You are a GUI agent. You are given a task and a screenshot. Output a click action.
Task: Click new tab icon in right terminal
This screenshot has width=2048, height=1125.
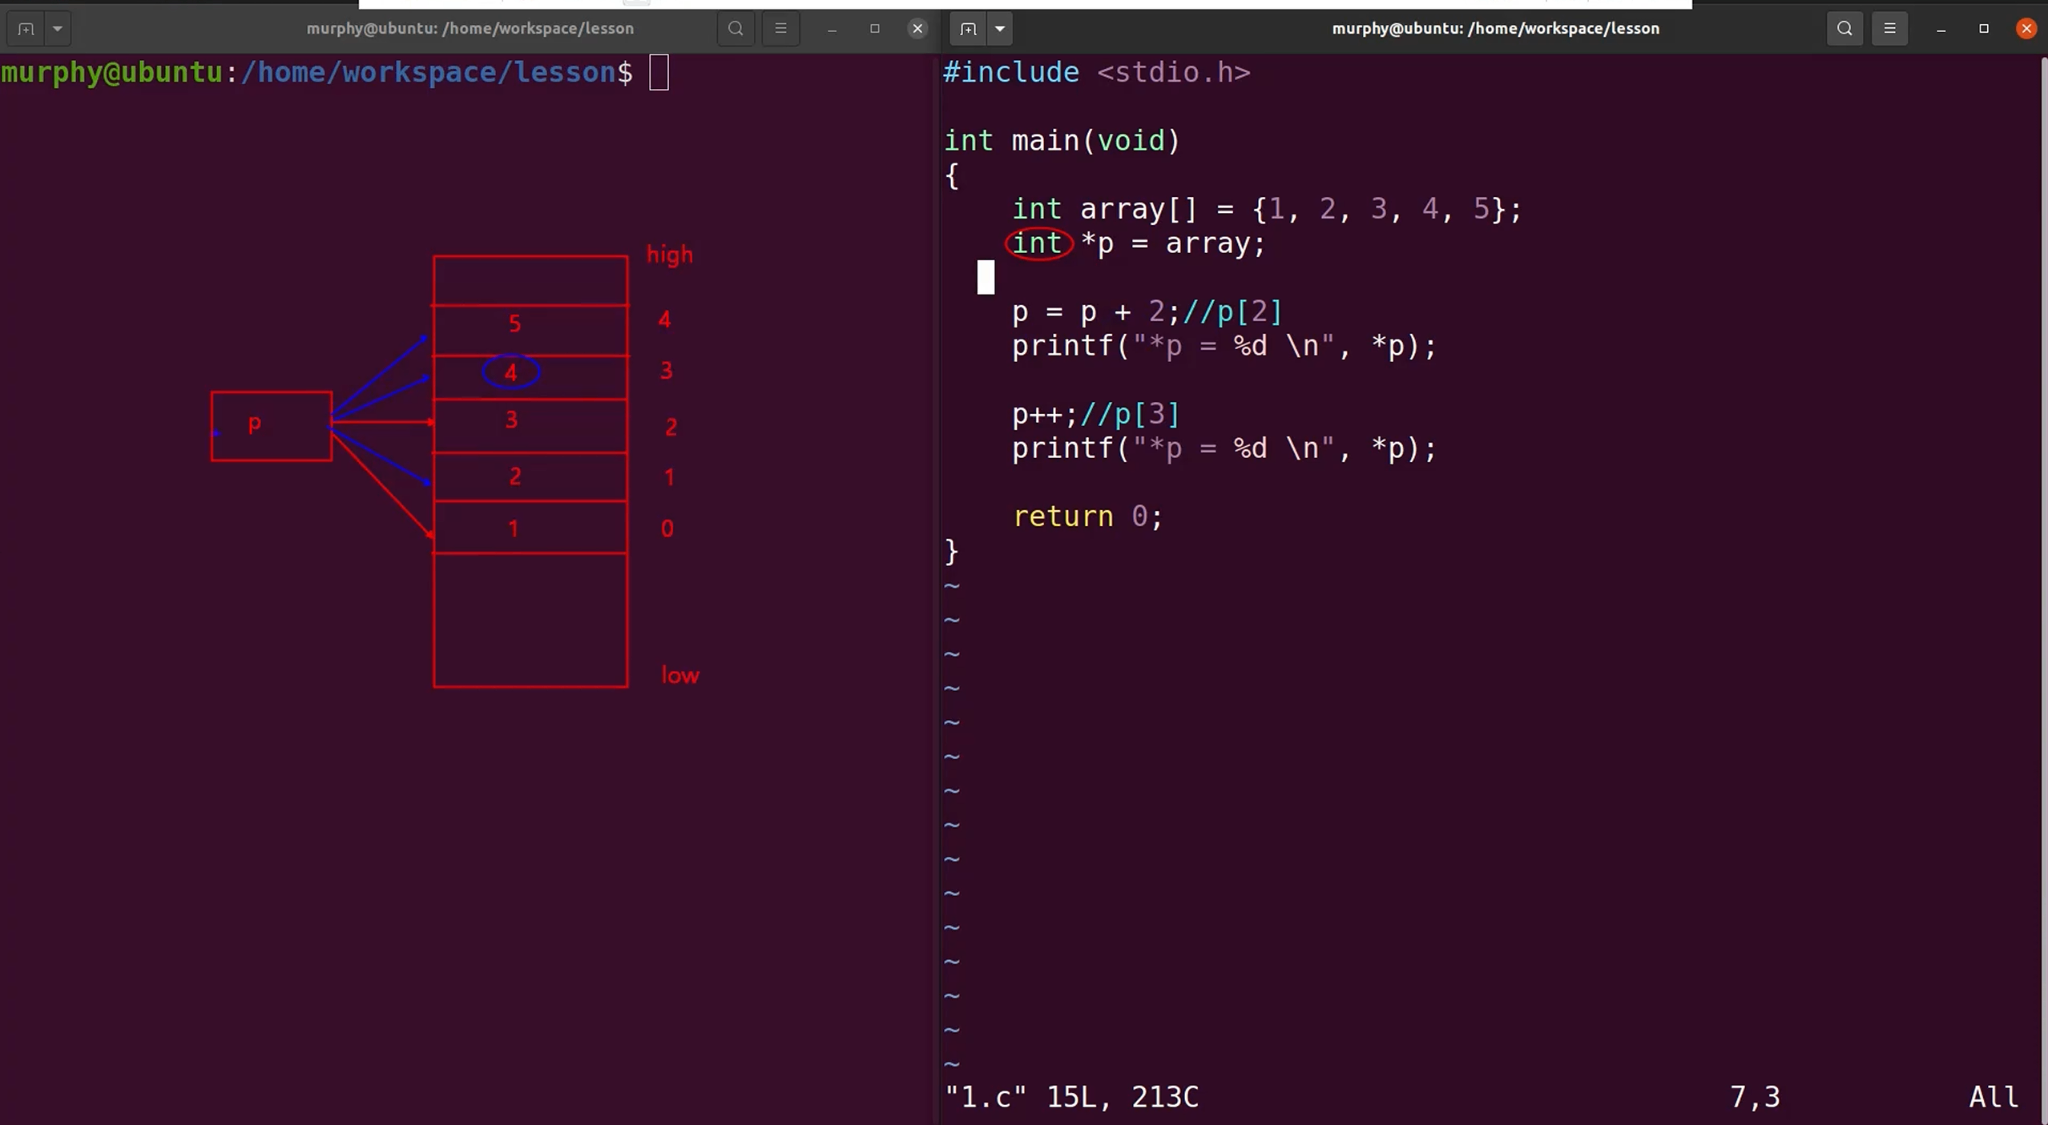coord(968,29)
